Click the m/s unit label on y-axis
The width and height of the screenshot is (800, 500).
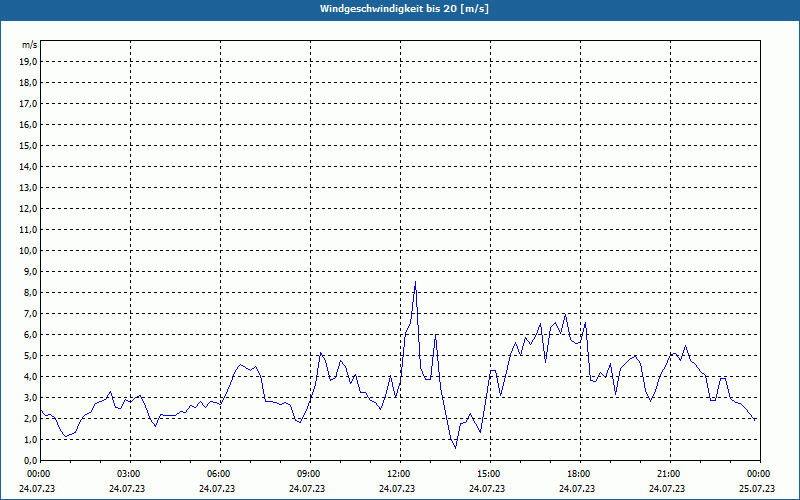point(30,45)
